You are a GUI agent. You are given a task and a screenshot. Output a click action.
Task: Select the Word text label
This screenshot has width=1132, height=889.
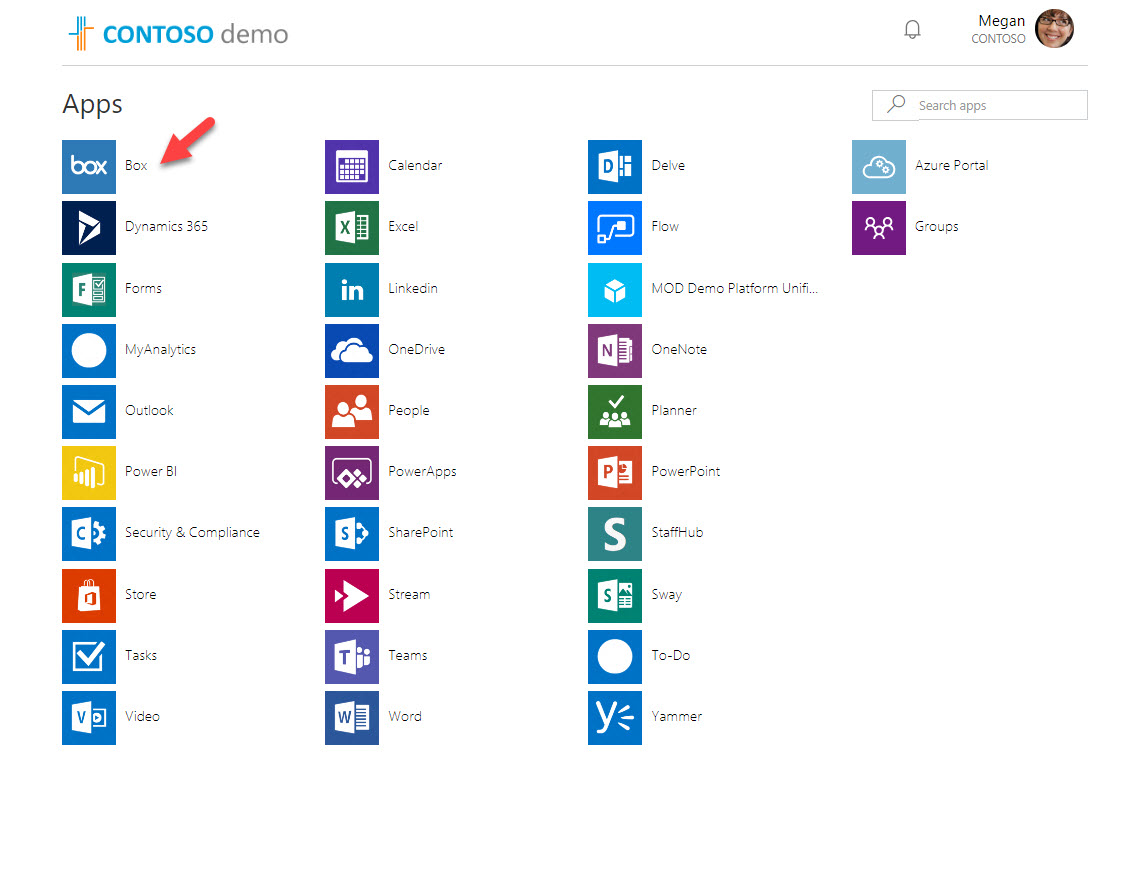[405, 716]
